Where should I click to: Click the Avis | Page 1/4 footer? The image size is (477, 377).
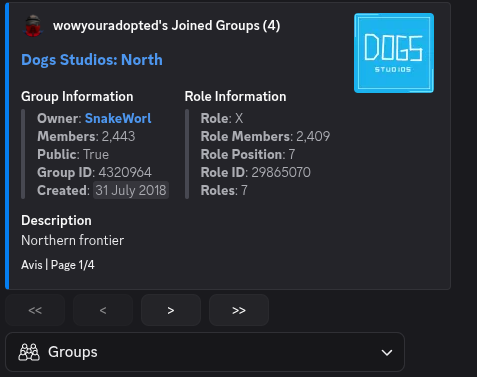pos(58,265)
